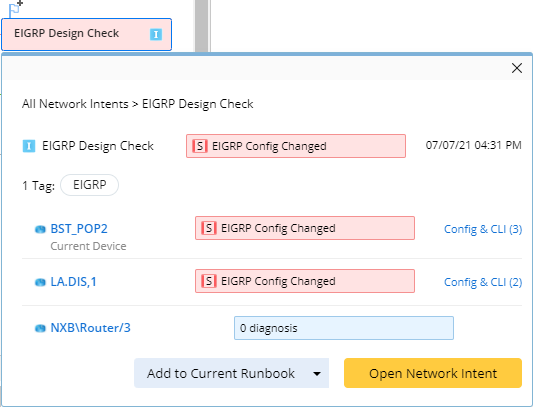Click the add flag icon at top left

coord(15,9)
